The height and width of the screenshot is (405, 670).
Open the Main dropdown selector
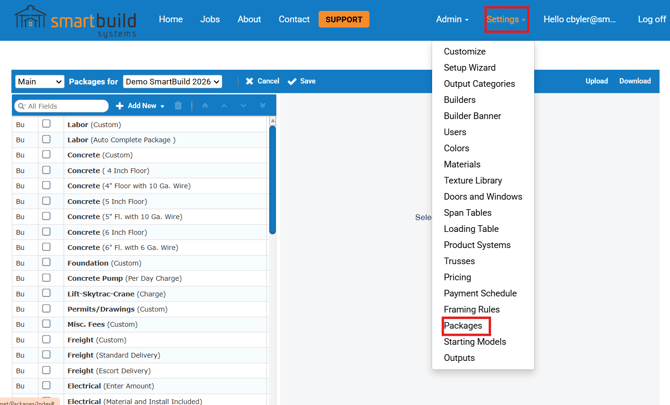point(39,82)
